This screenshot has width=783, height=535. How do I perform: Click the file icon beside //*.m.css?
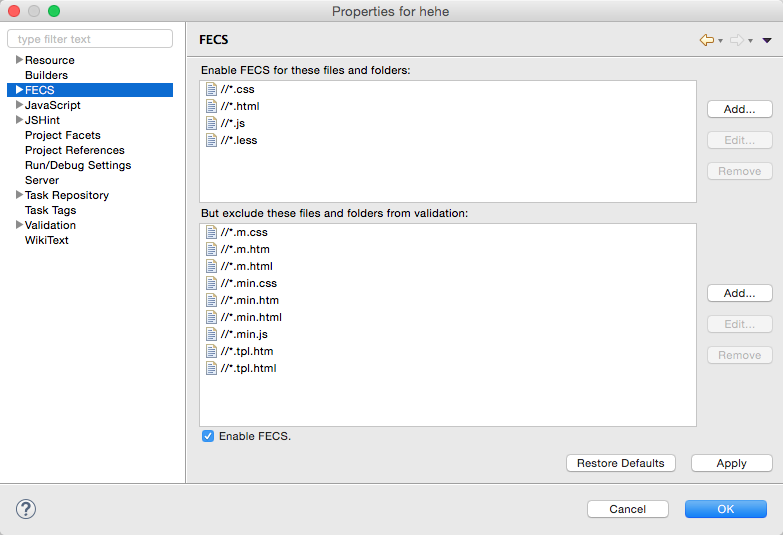(211, 232)
